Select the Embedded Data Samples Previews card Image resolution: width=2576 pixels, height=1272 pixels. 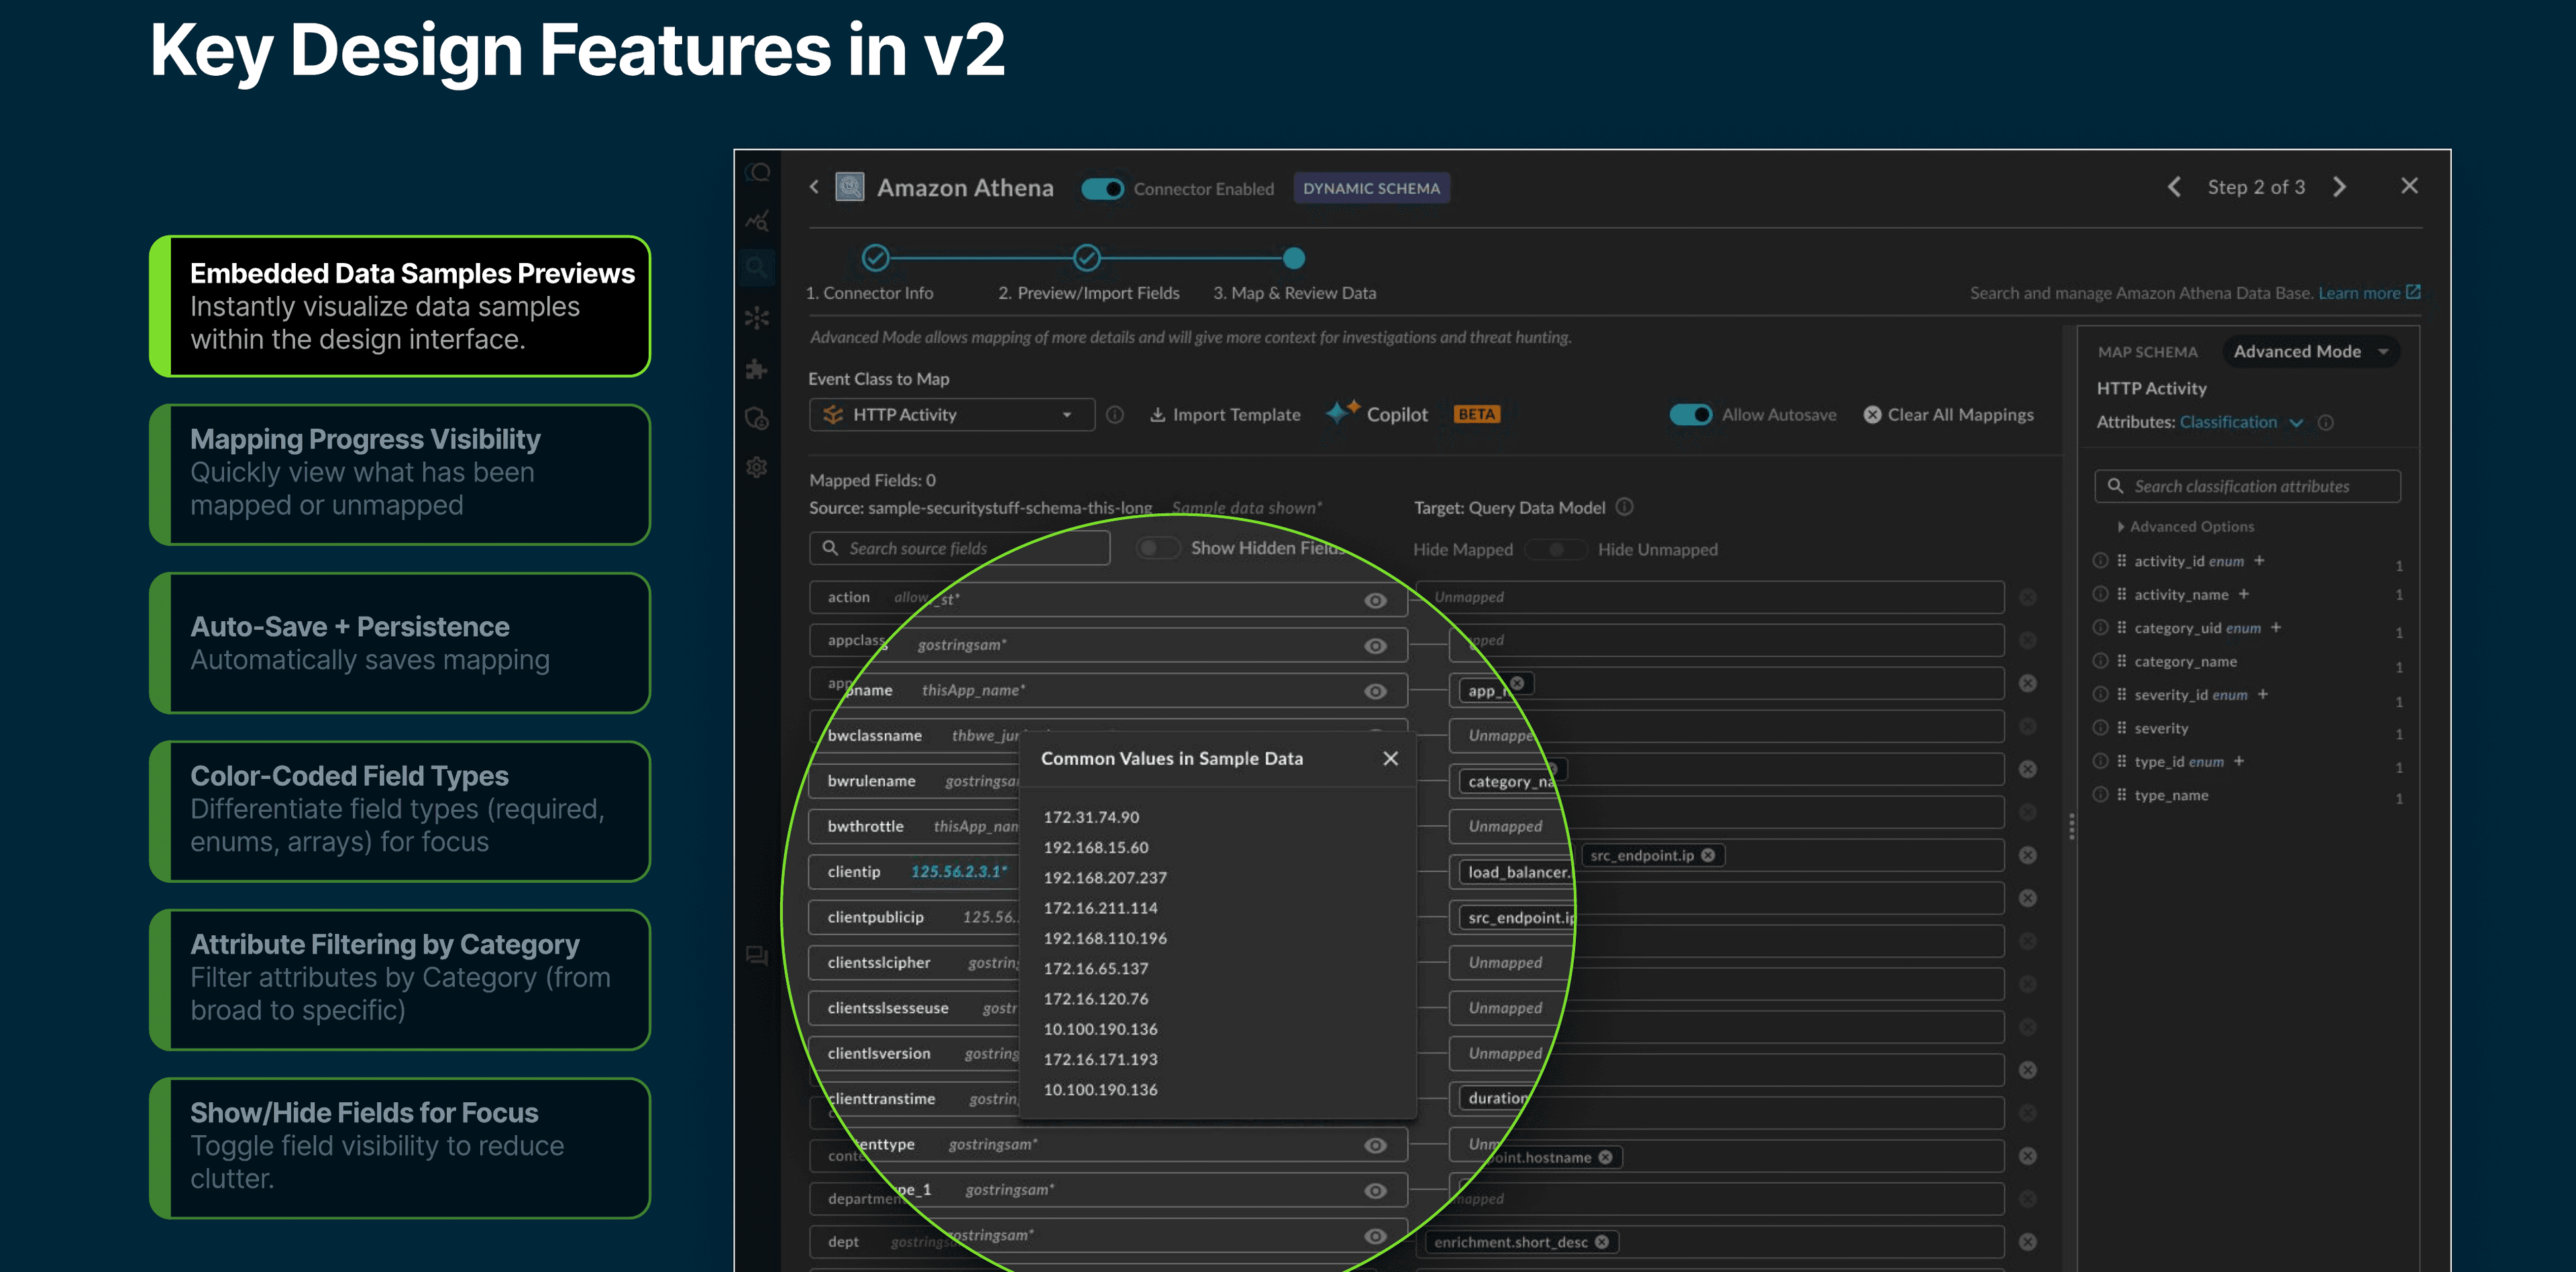coord(400,306)
